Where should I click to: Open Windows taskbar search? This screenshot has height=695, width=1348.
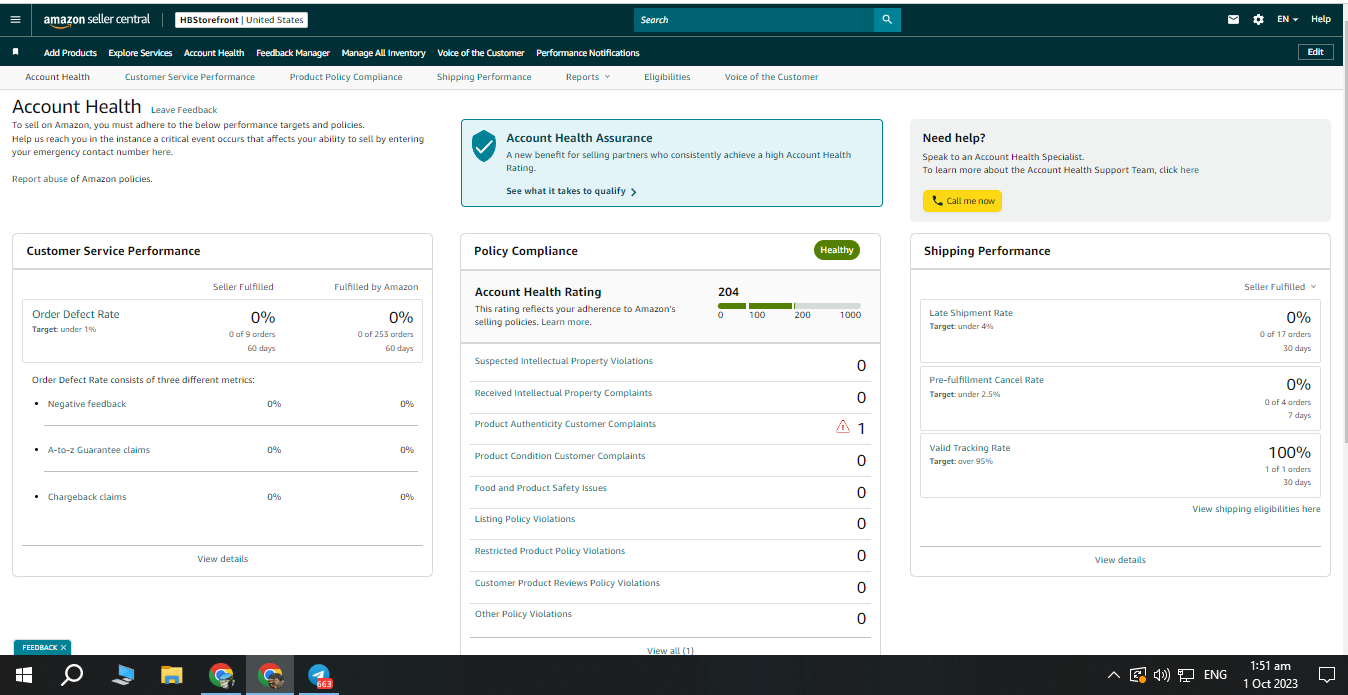(x=72, y=675)
